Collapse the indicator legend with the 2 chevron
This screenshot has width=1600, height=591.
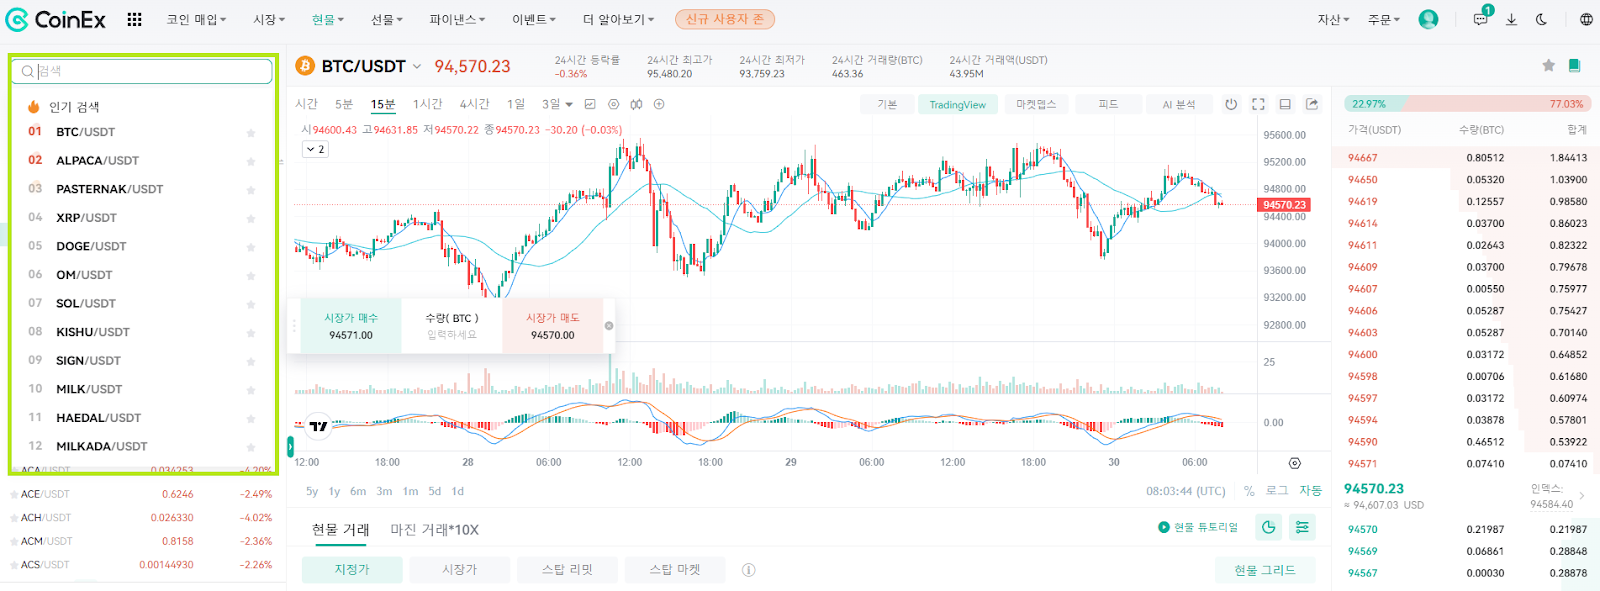coord(315,149)
